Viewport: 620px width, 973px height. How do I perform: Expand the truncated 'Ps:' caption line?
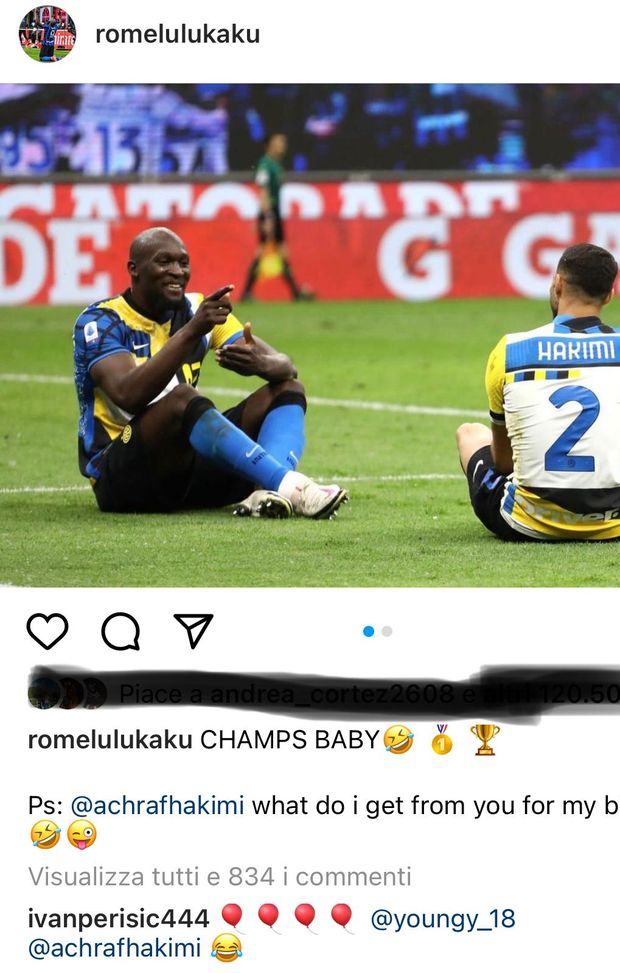323,805
